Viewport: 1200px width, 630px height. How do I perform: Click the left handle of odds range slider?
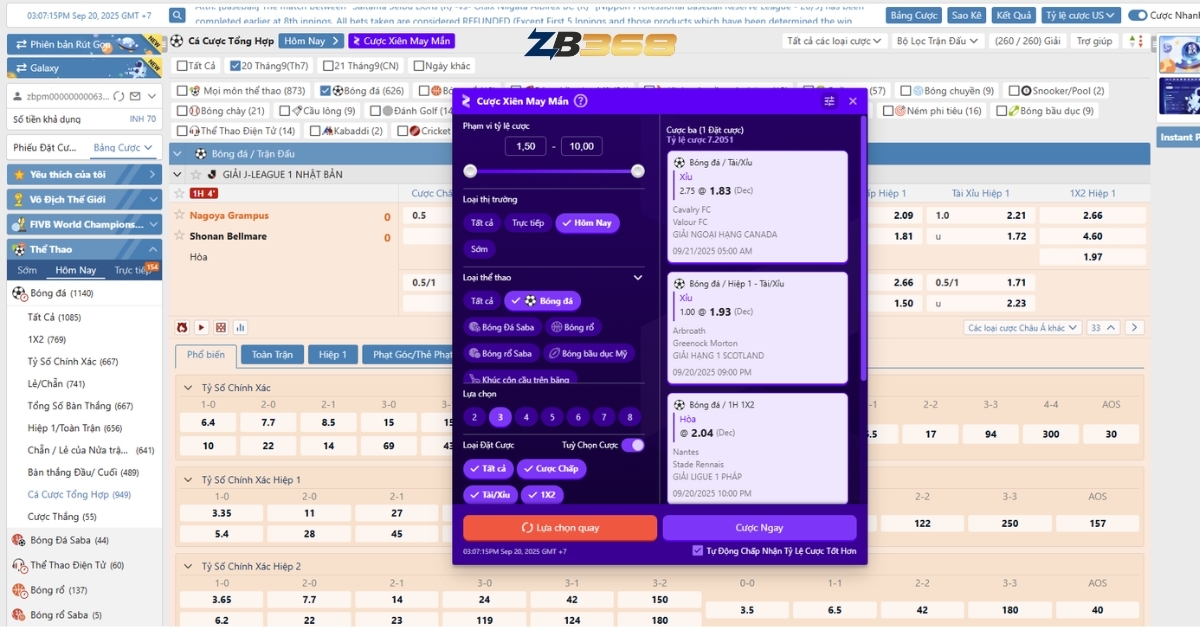click(x=470, y=171)
